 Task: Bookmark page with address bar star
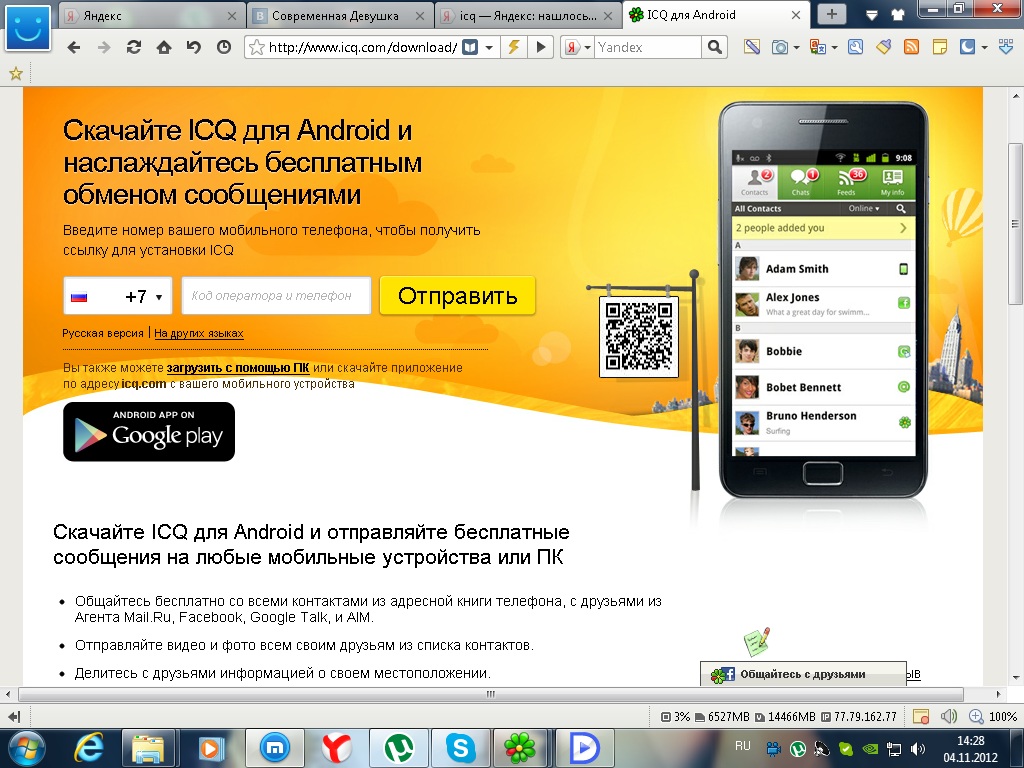click(x=257, y=47)
